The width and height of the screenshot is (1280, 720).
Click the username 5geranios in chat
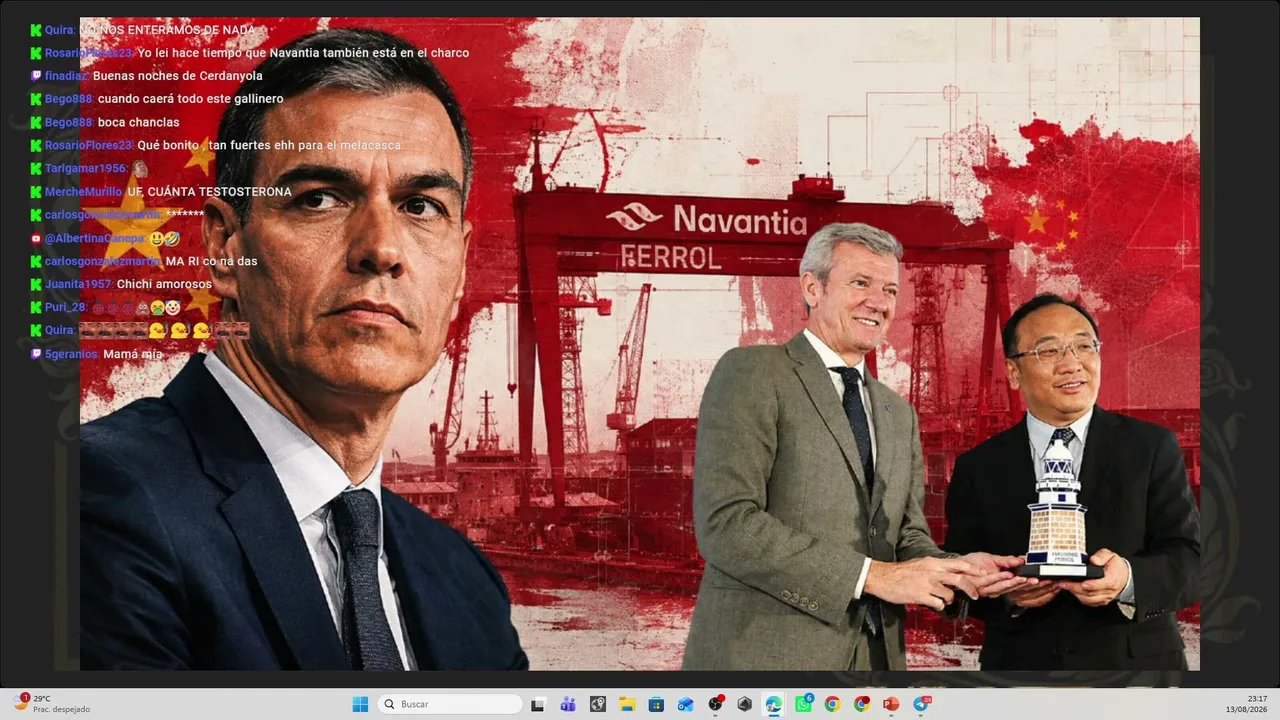tap(71, 354)
